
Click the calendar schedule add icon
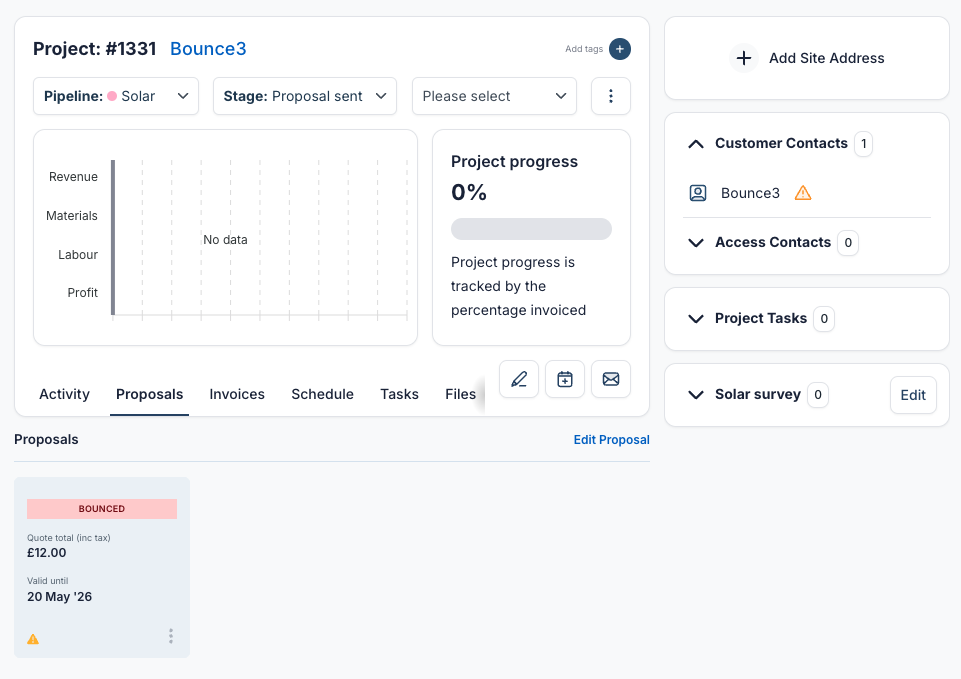(x=564, y=379)
